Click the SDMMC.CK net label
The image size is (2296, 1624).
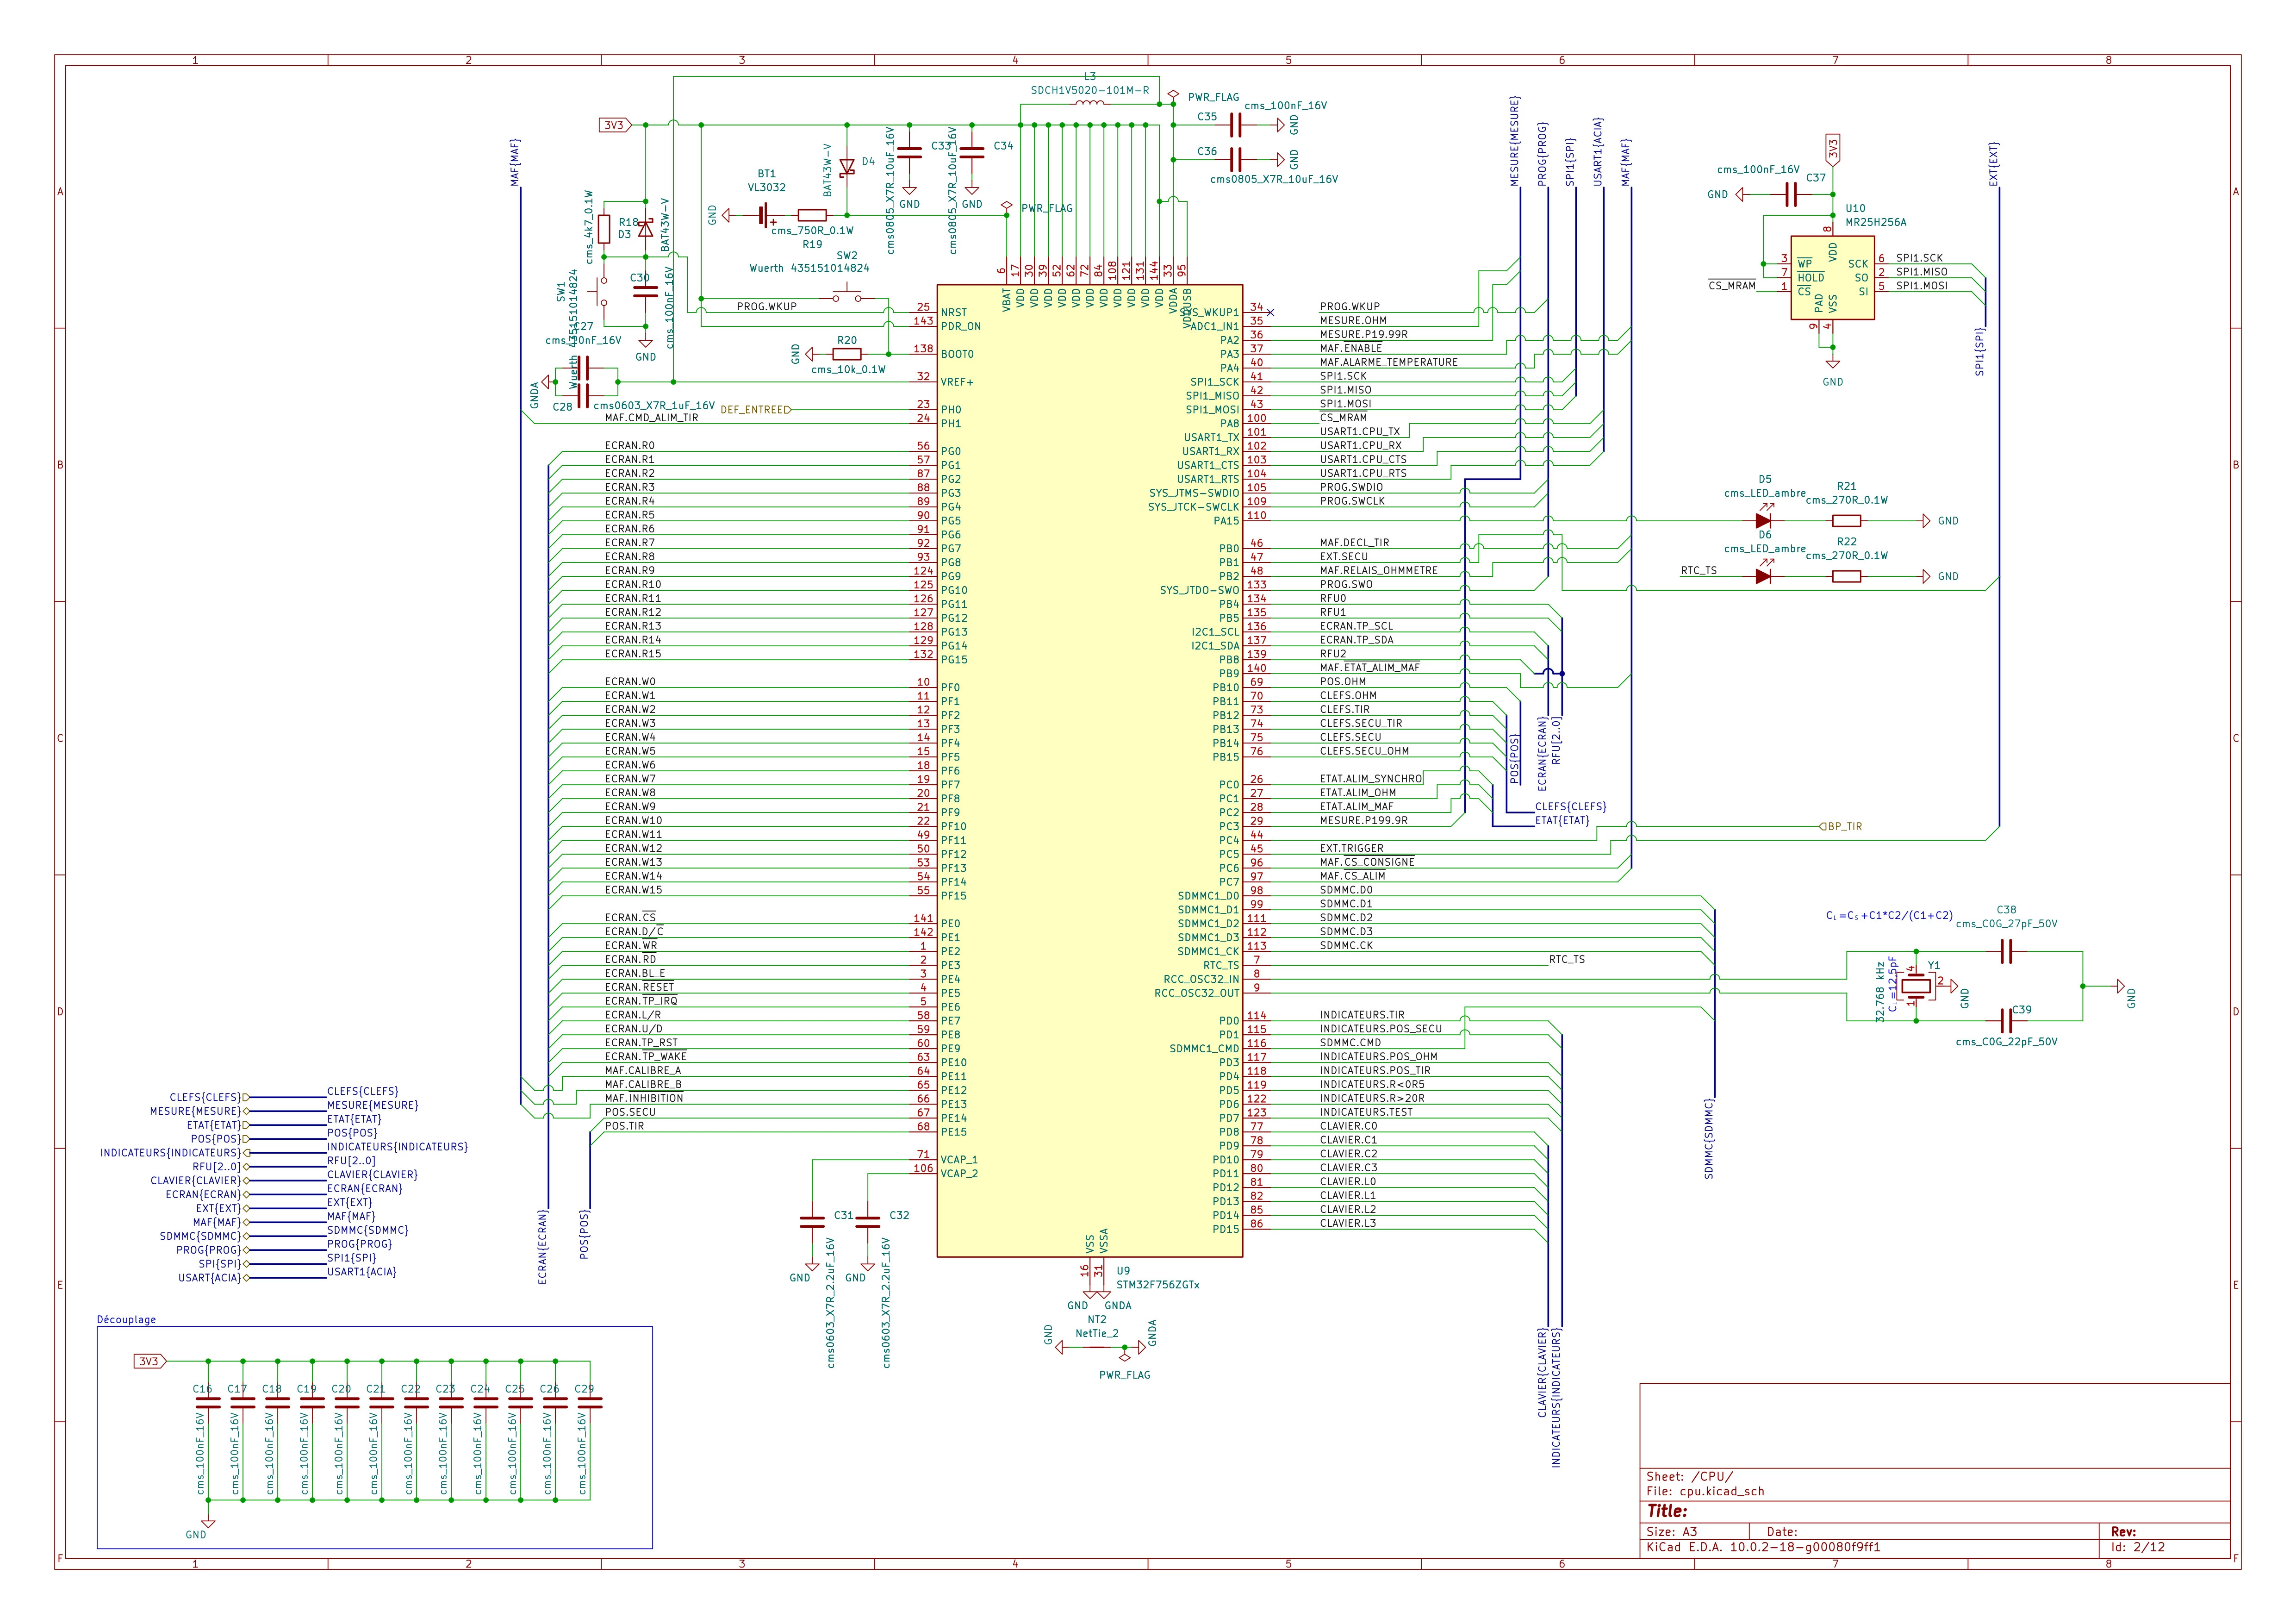(1346, 945)
